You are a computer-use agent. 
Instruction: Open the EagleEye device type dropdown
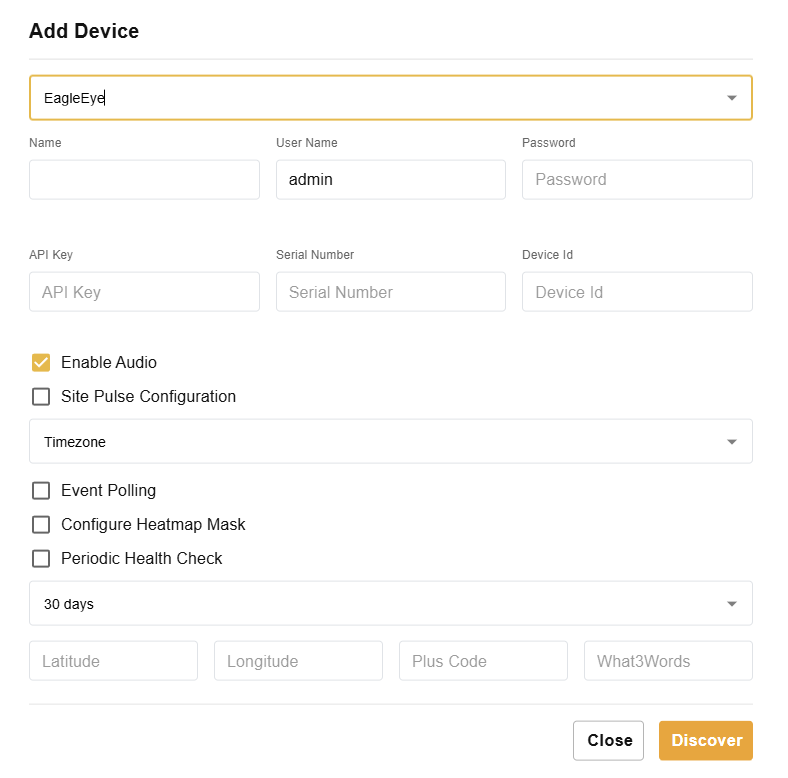tap(390, 98)
